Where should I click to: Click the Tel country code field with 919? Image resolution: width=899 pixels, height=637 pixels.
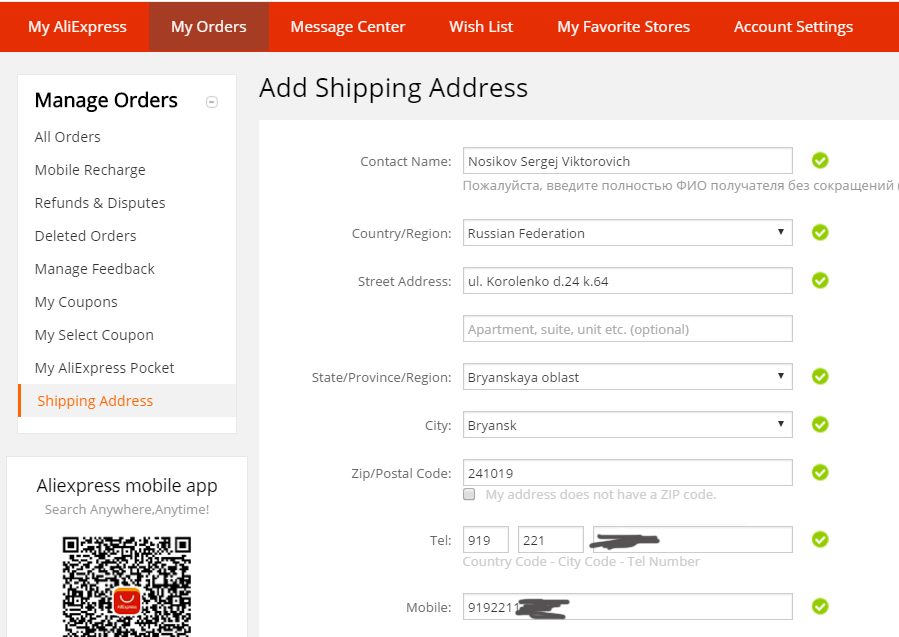pyautogui.click(x=486, y=540)
